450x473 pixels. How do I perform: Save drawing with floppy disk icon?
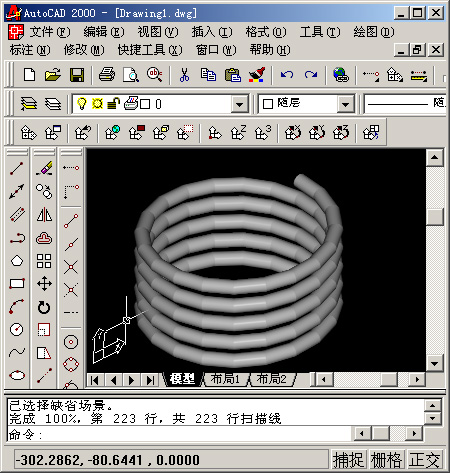point(77,75)
